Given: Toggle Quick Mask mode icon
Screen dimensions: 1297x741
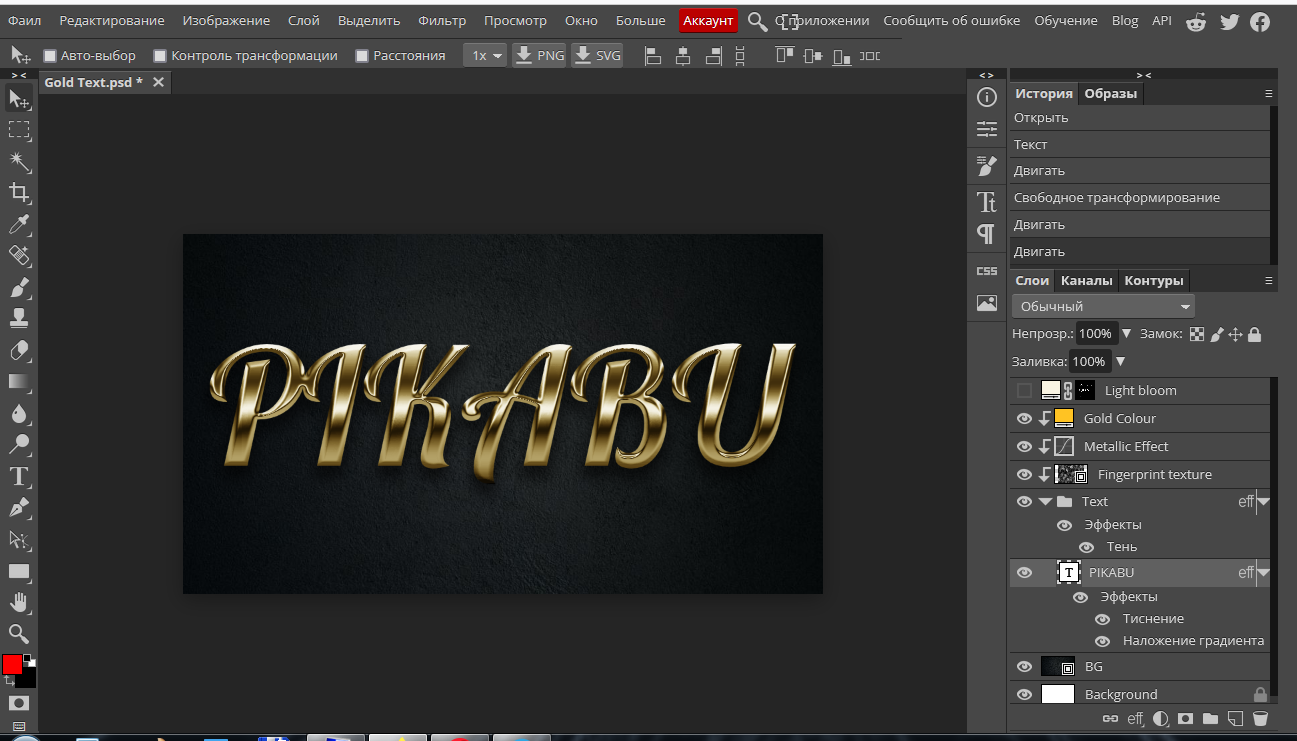Looking at the screenshot, I should [x=19, y=703].
